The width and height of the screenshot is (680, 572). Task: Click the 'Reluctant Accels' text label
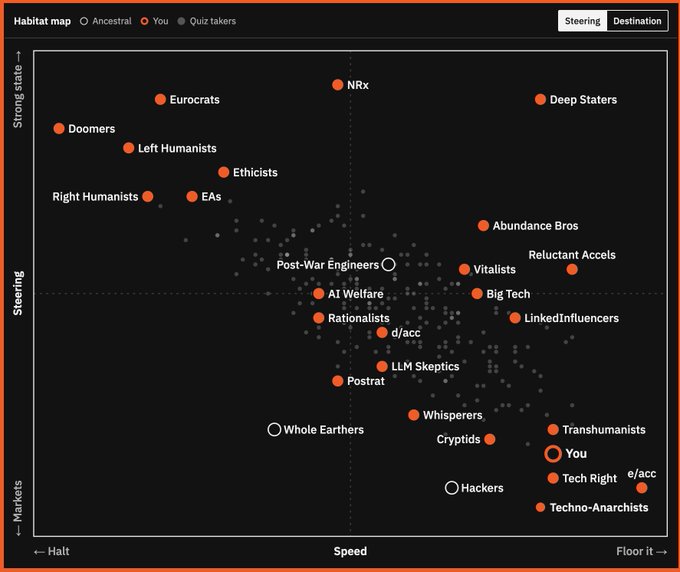[572, 255]
